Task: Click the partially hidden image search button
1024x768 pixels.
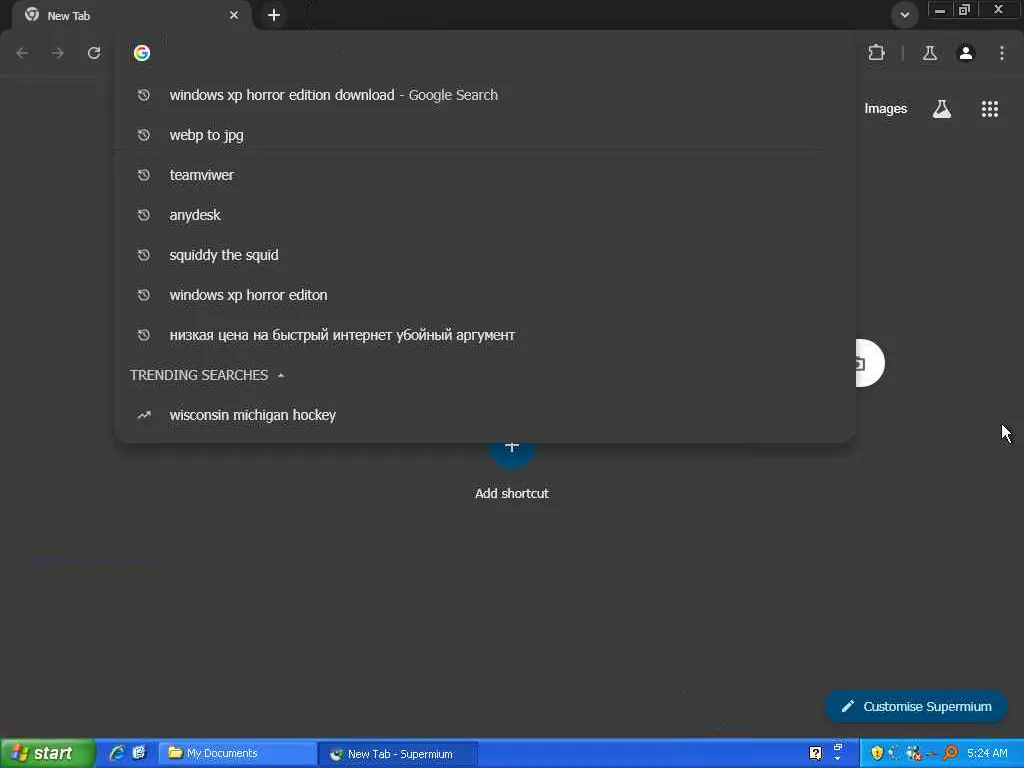Action: (x=870, y=363)
